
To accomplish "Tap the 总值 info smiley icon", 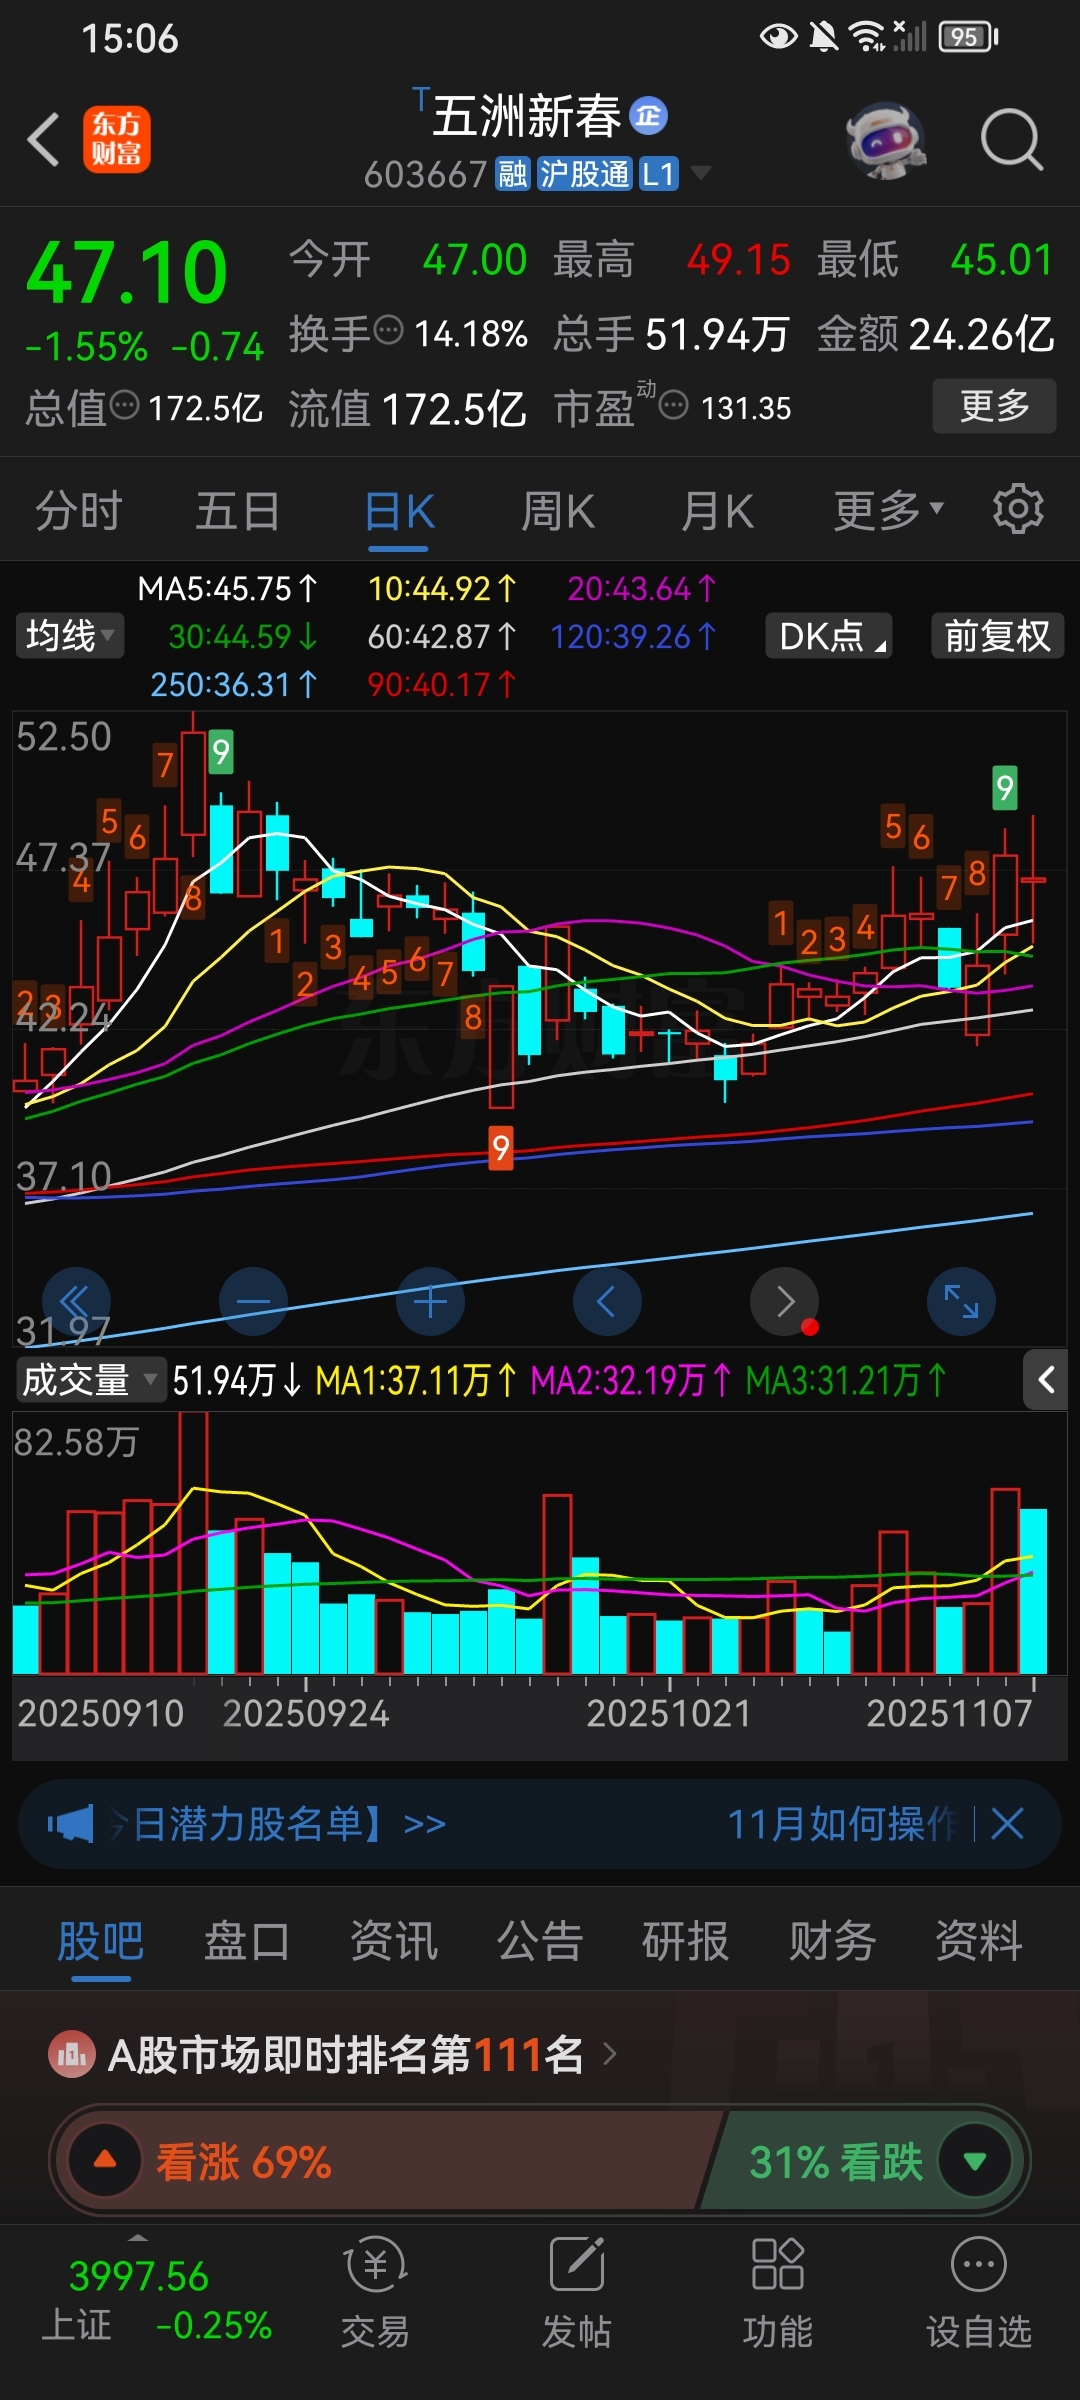I will coord(124,405).
